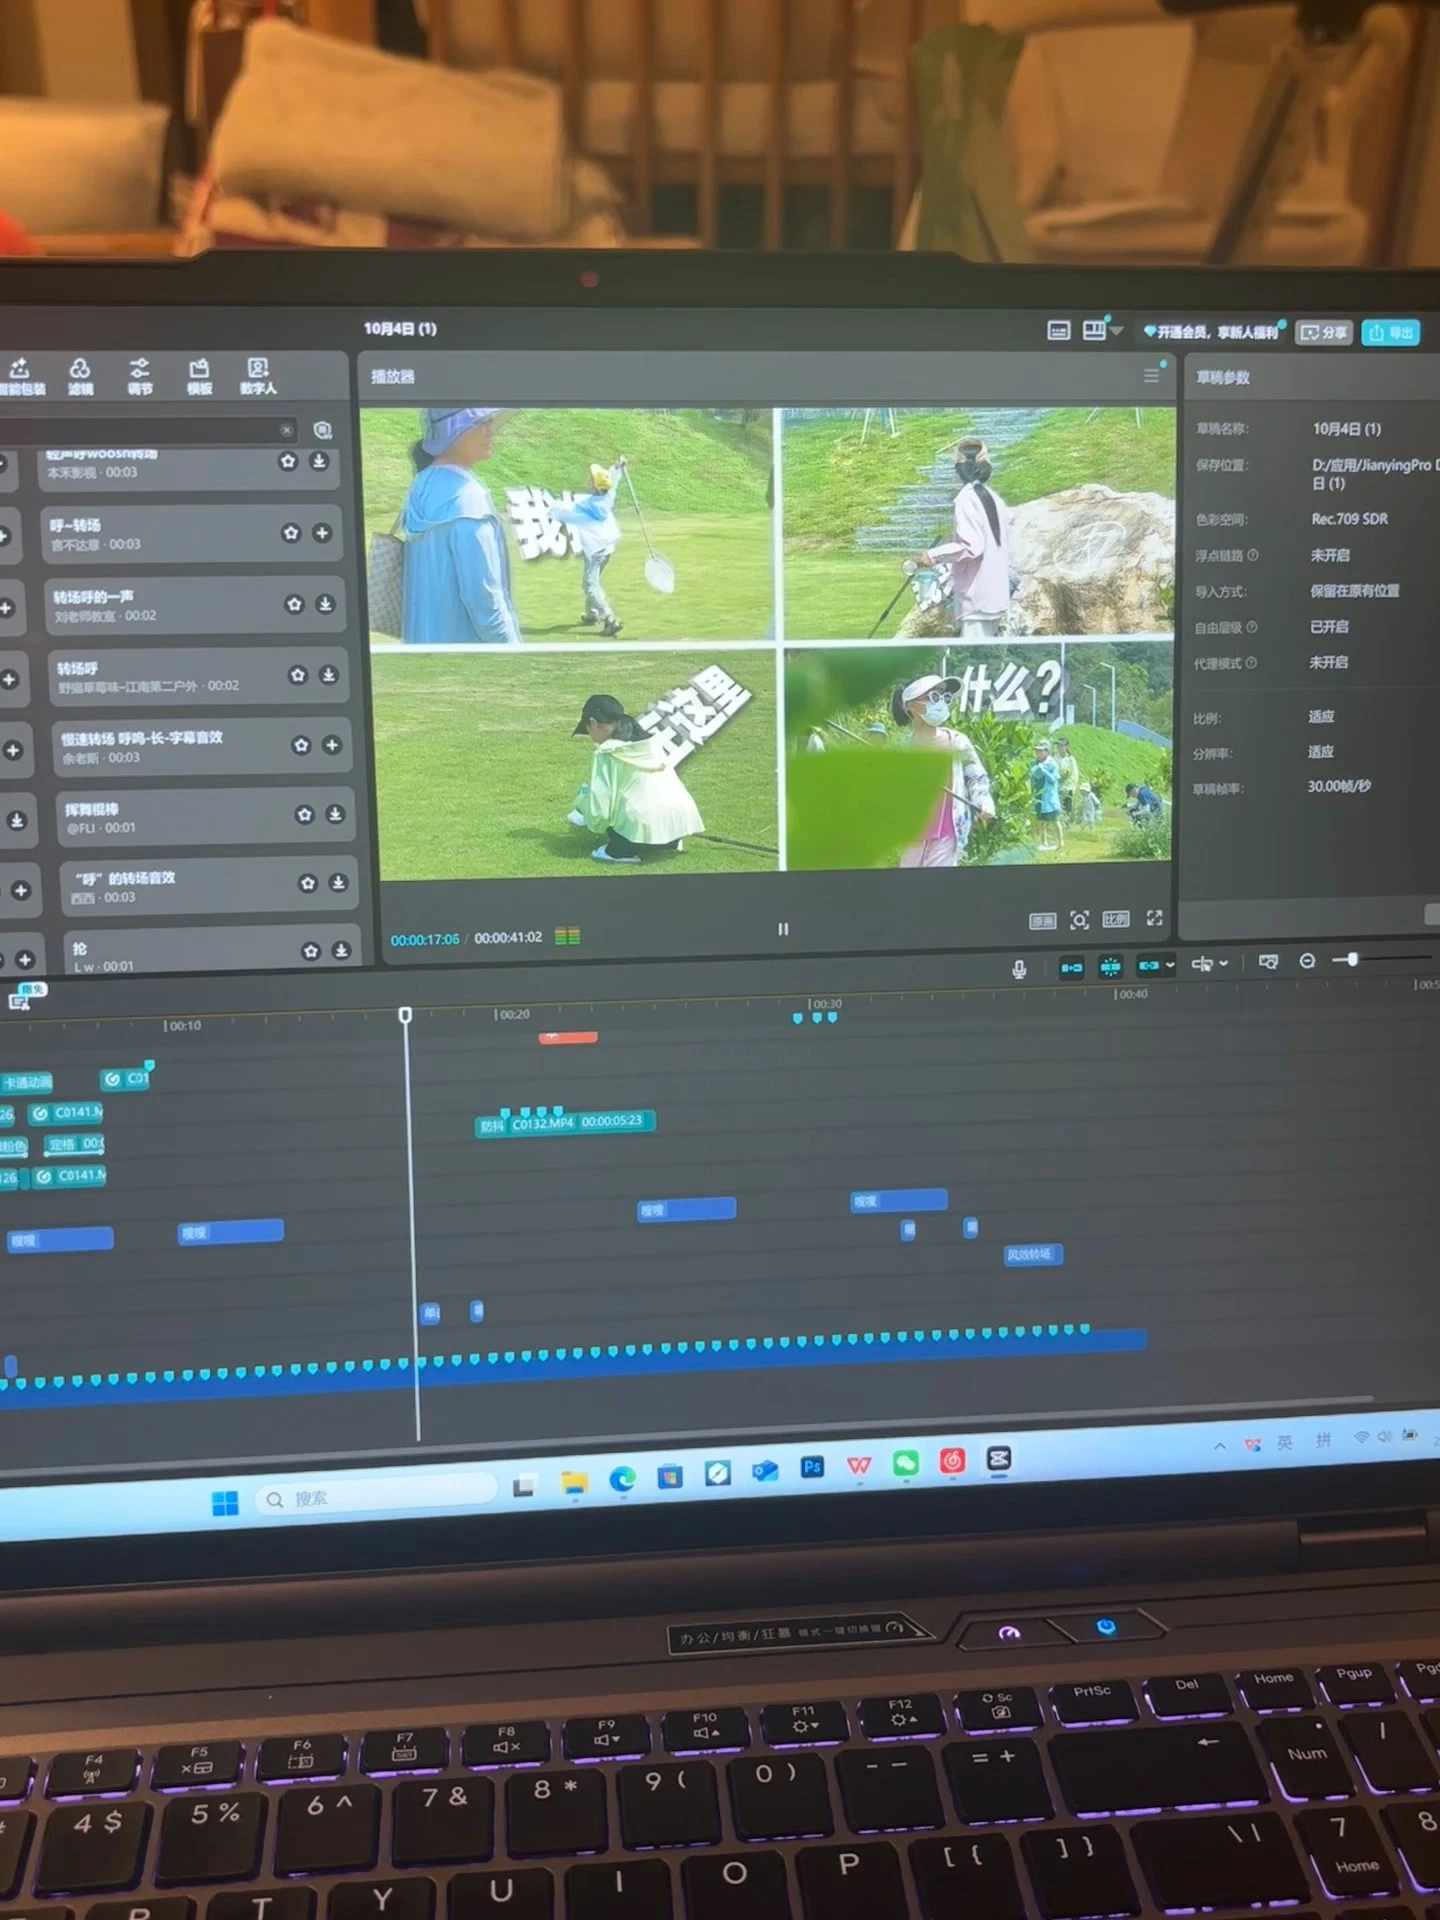The image size is (1440, 1920).
Task: Click the fullscreen preview icon in player
Action: pos(1154,918)
